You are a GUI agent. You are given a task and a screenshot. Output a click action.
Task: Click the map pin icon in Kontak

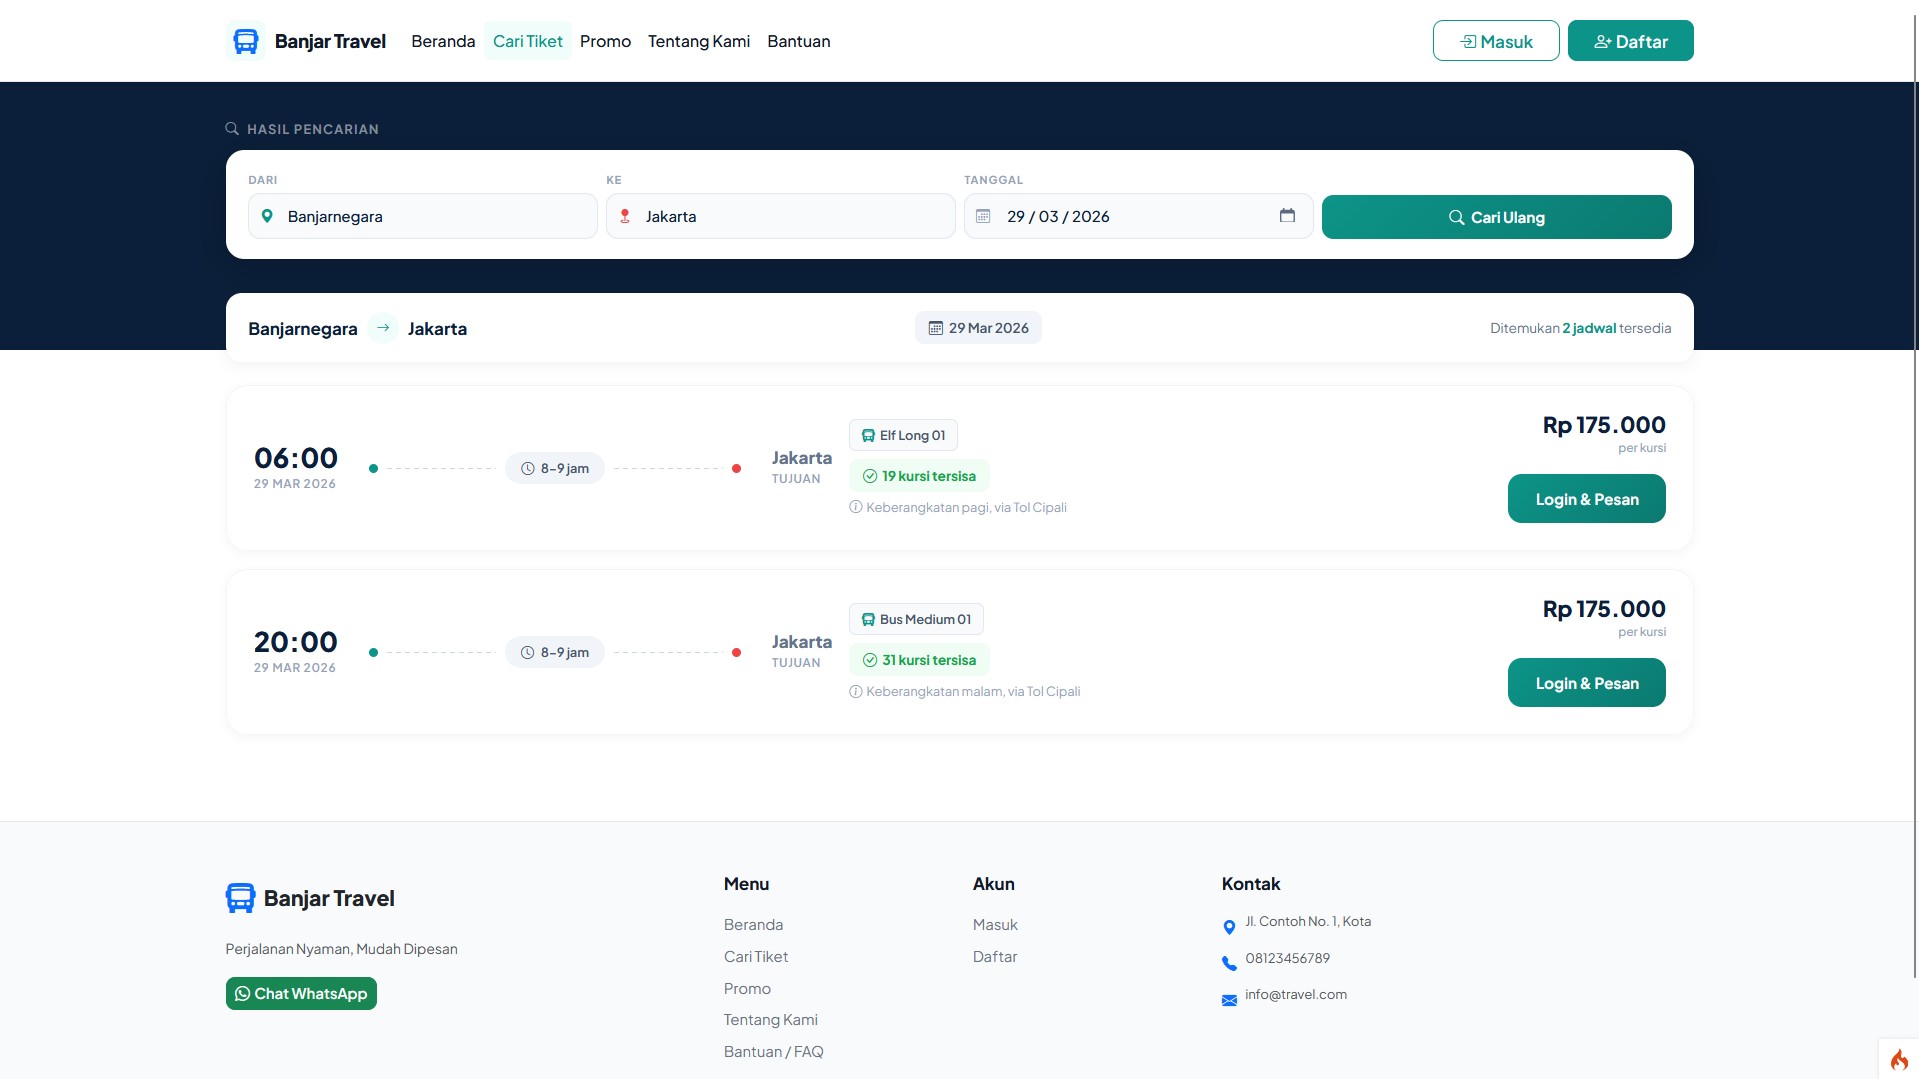coord(1229,927)
